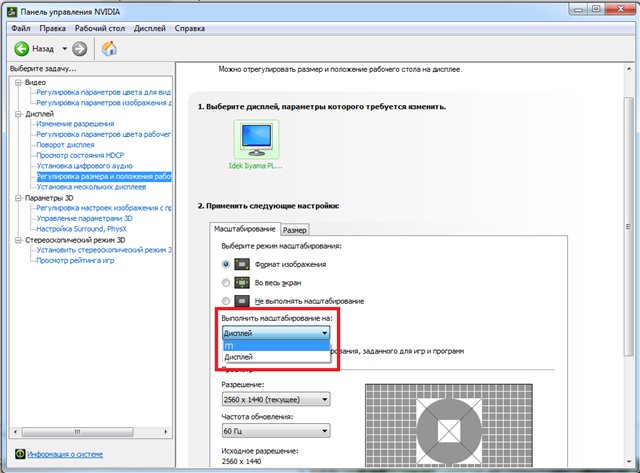Open 'Информация о системе' link

(65, 454)
